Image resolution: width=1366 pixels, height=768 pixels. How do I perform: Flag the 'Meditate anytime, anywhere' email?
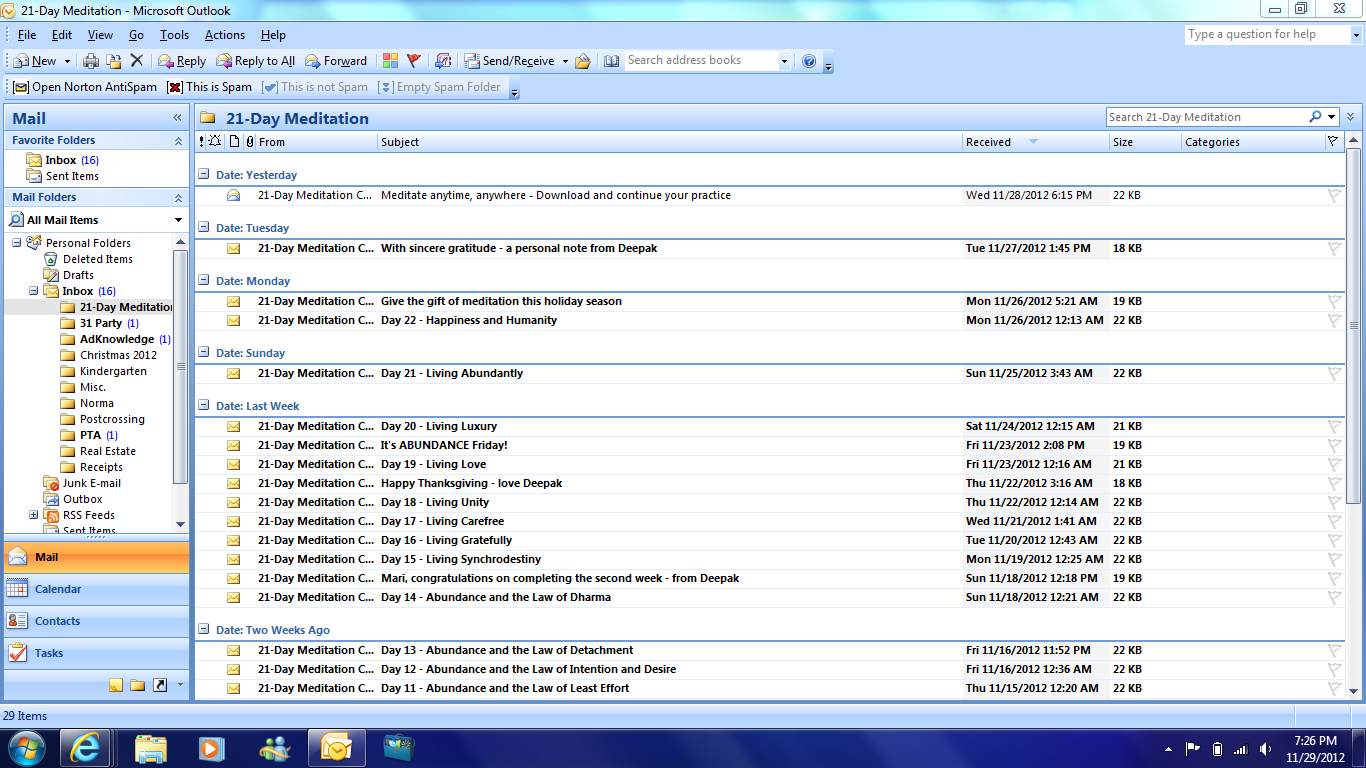[x=1334, y=196]
